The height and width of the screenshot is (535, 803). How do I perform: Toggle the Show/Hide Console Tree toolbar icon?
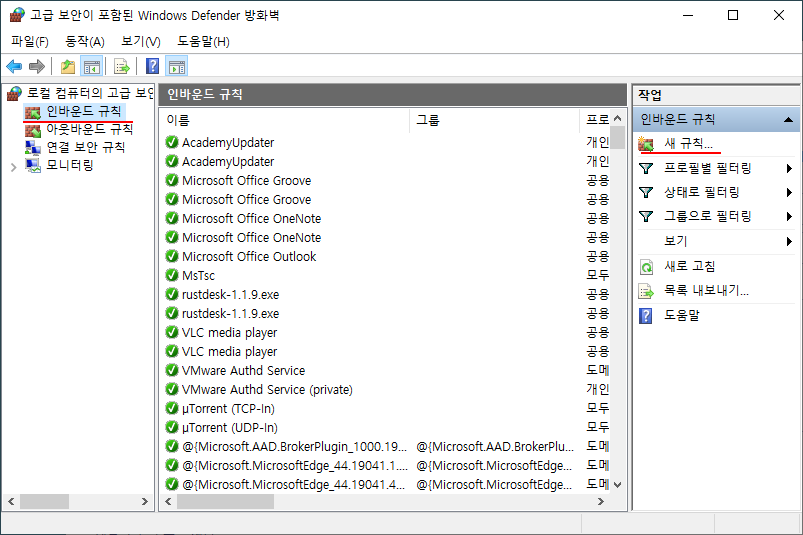pos(92,67)
